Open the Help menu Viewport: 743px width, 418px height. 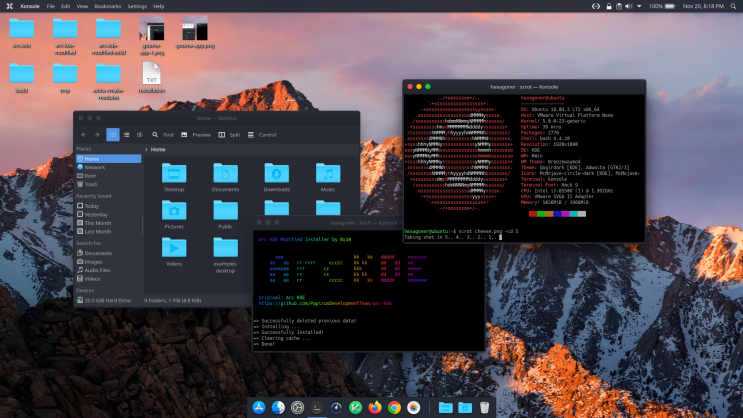click(x=159, y=6)
